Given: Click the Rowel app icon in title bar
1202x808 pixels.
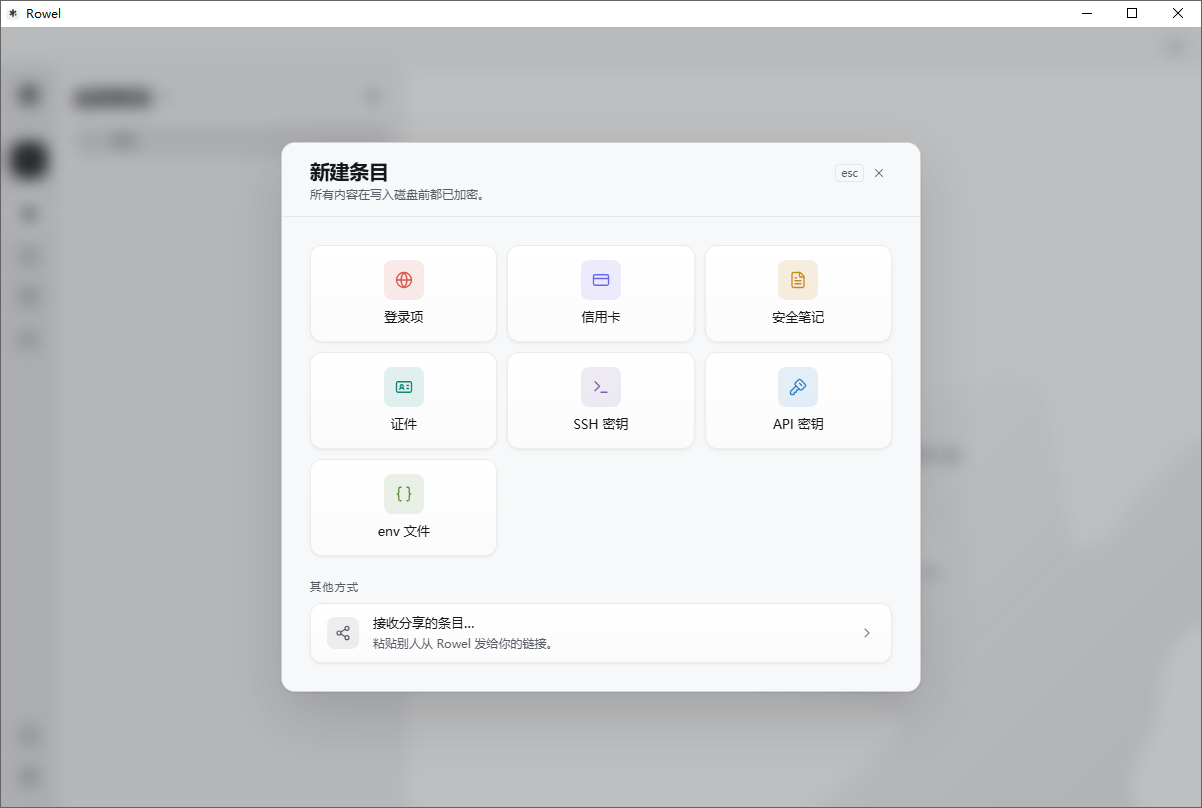Looking at the screenshot, I should click(x=13, y=13).
